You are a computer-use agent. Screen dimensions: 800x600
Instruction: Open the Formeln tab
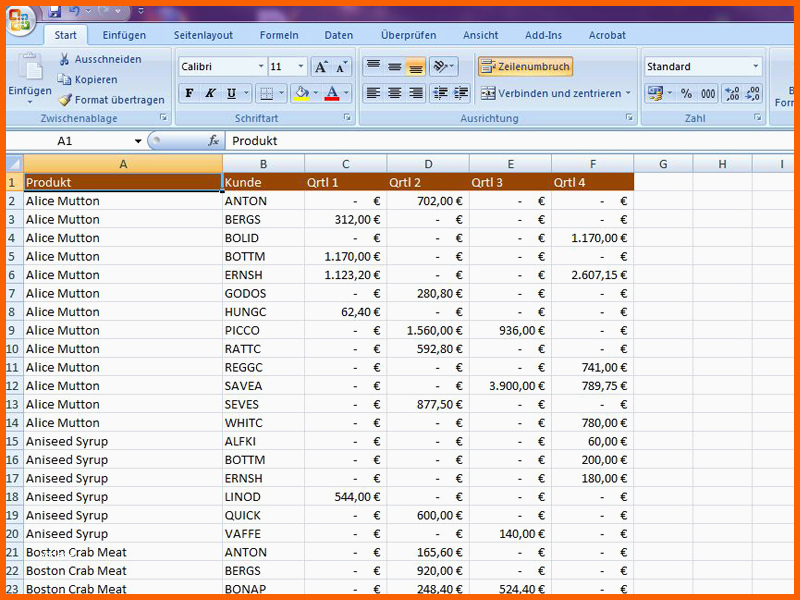click(279, 35)
